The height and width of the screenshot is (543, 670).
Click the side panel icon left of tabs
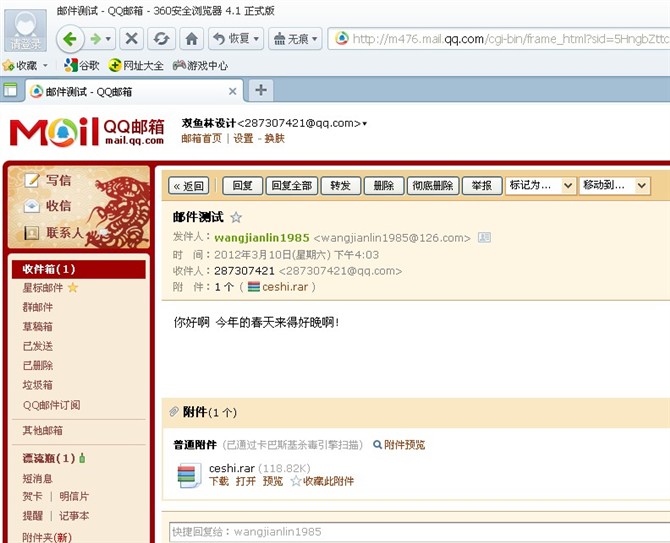pos(10,90)
